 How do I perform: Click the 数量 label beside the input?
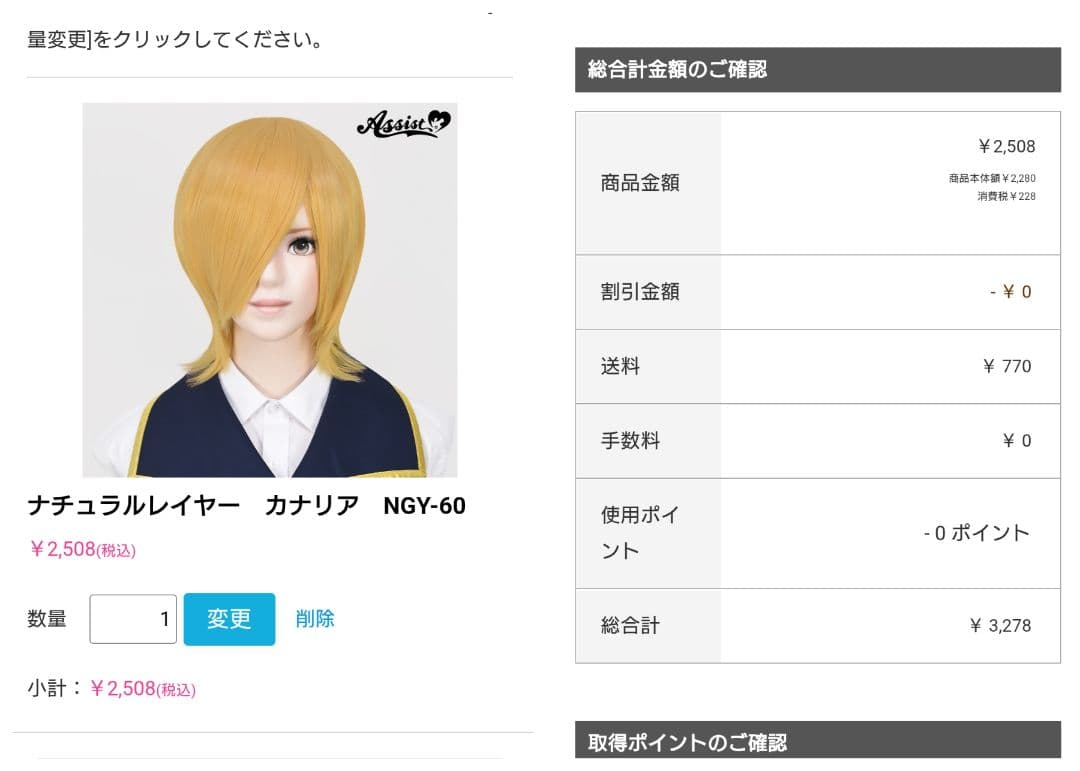(47, 619)
